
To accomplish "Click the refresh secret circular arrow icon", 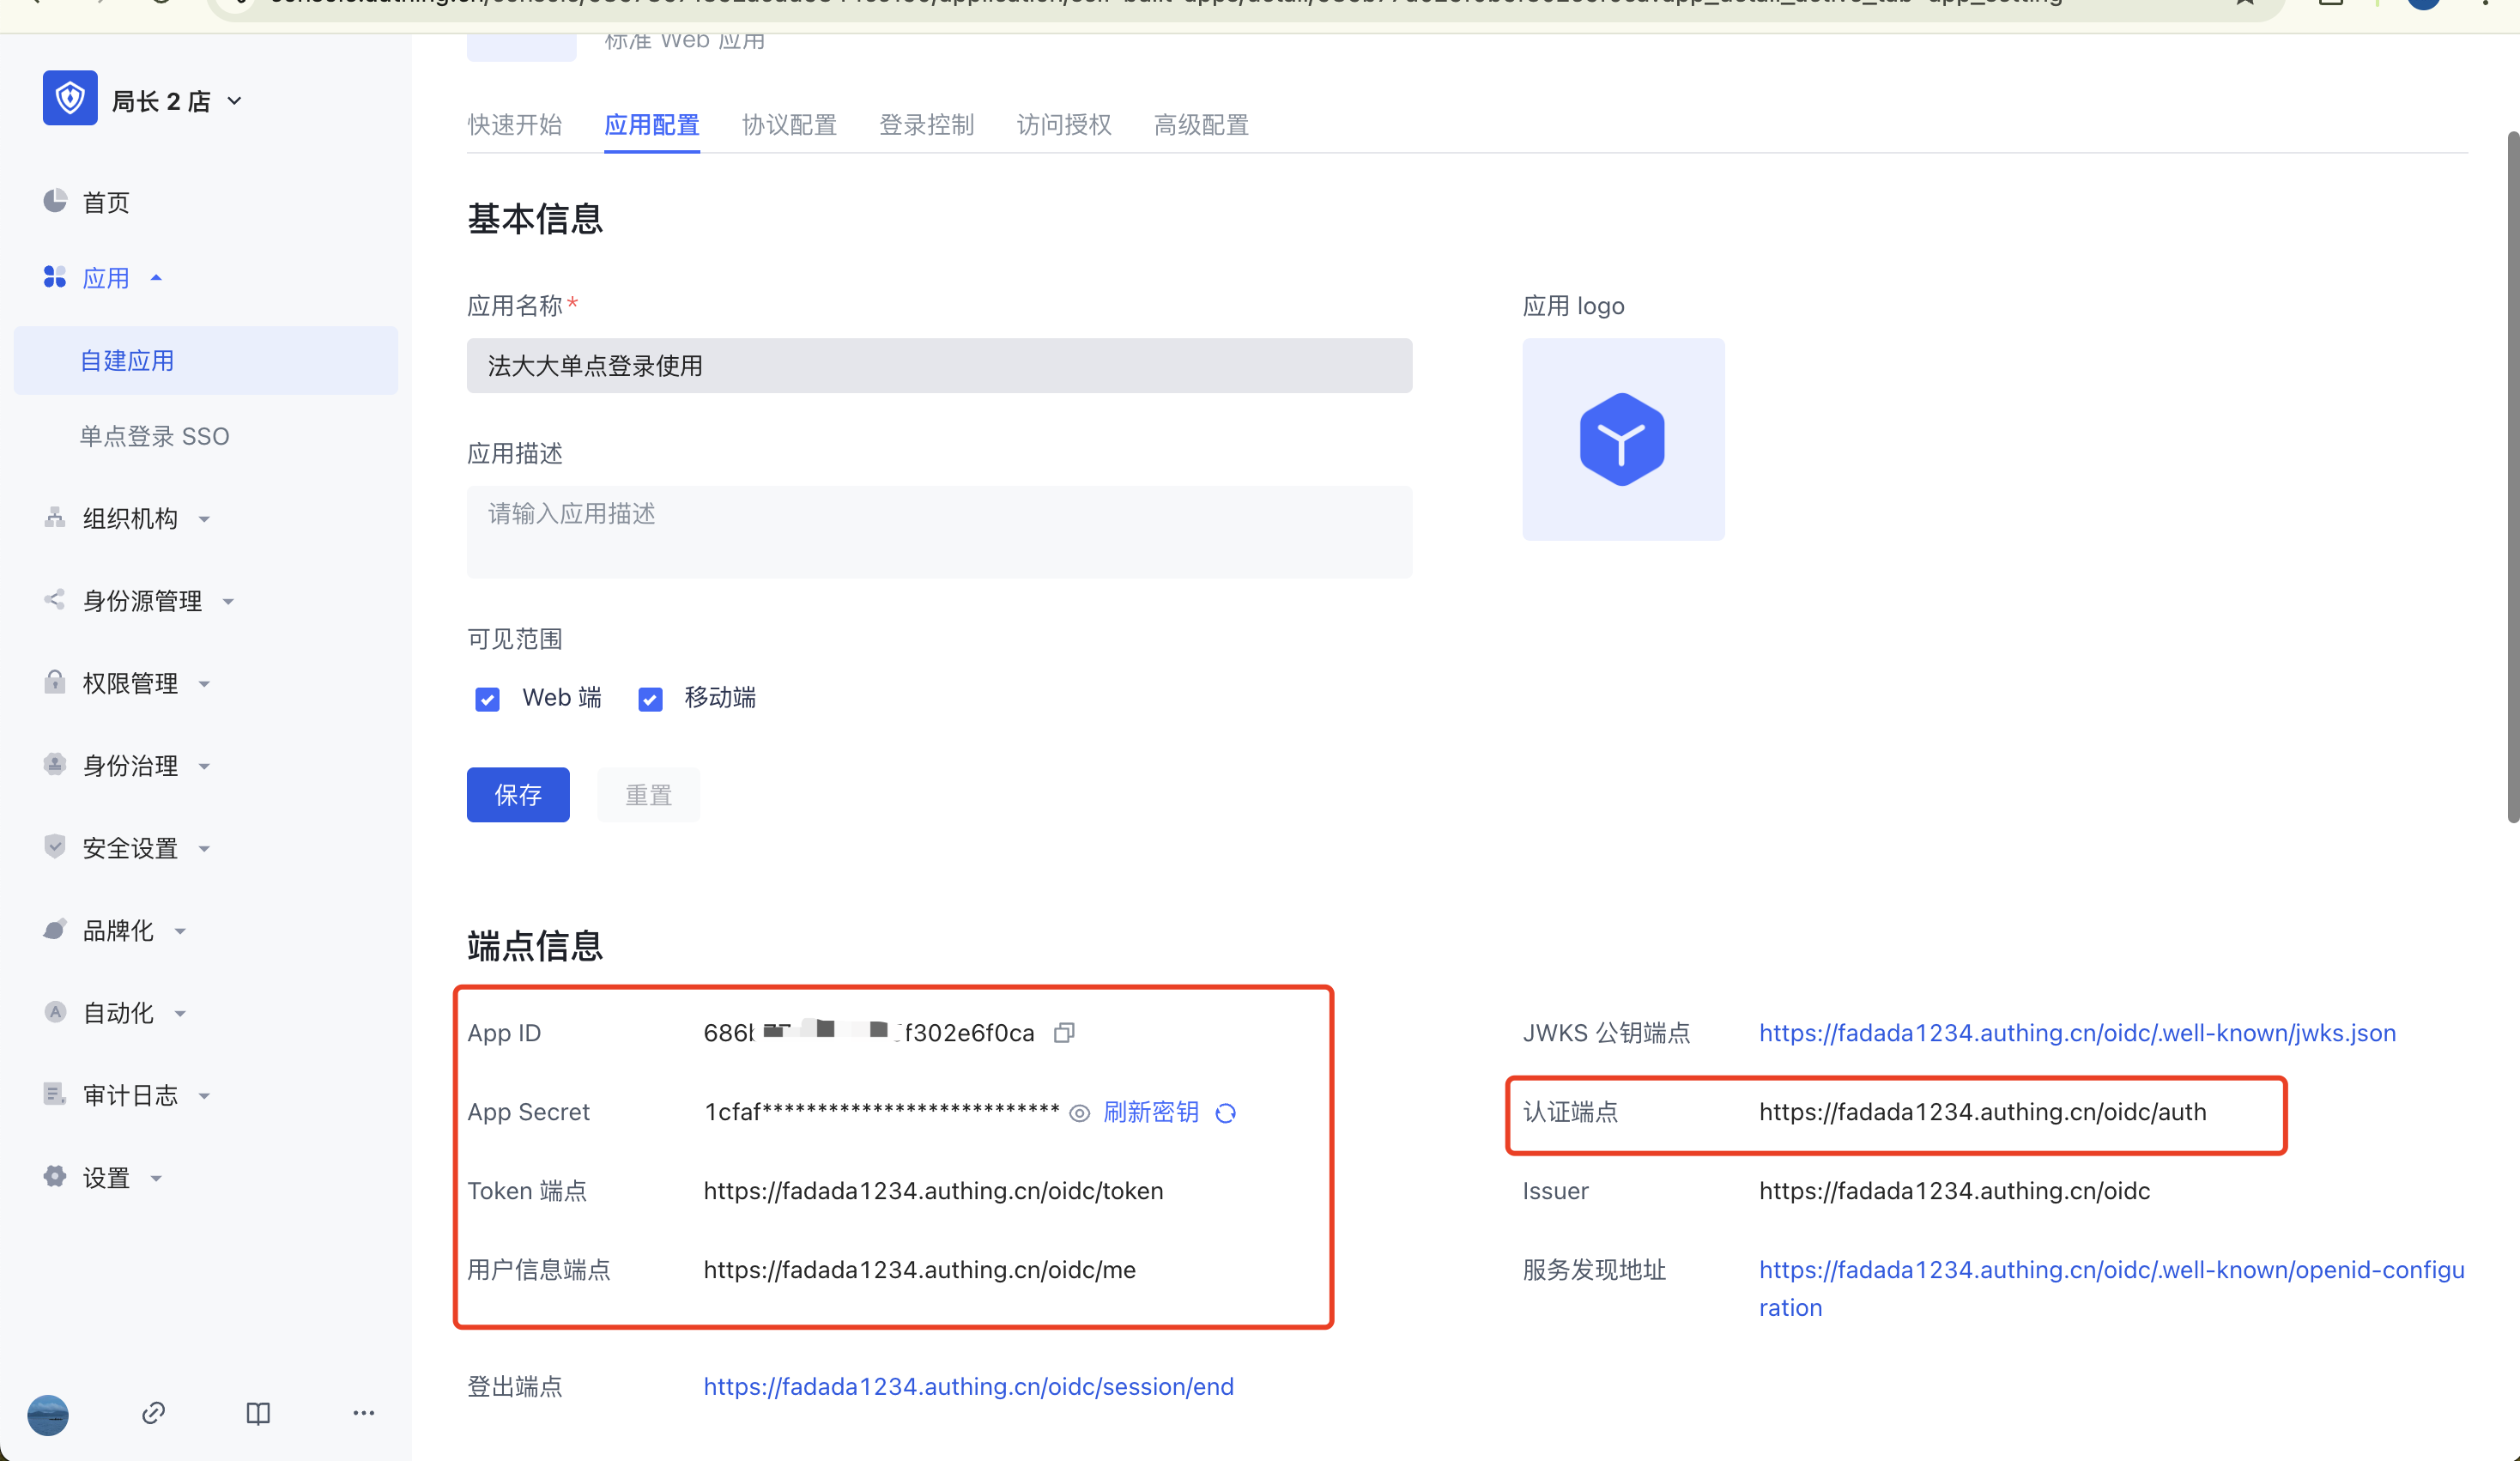I will tap(1226, 1112).
